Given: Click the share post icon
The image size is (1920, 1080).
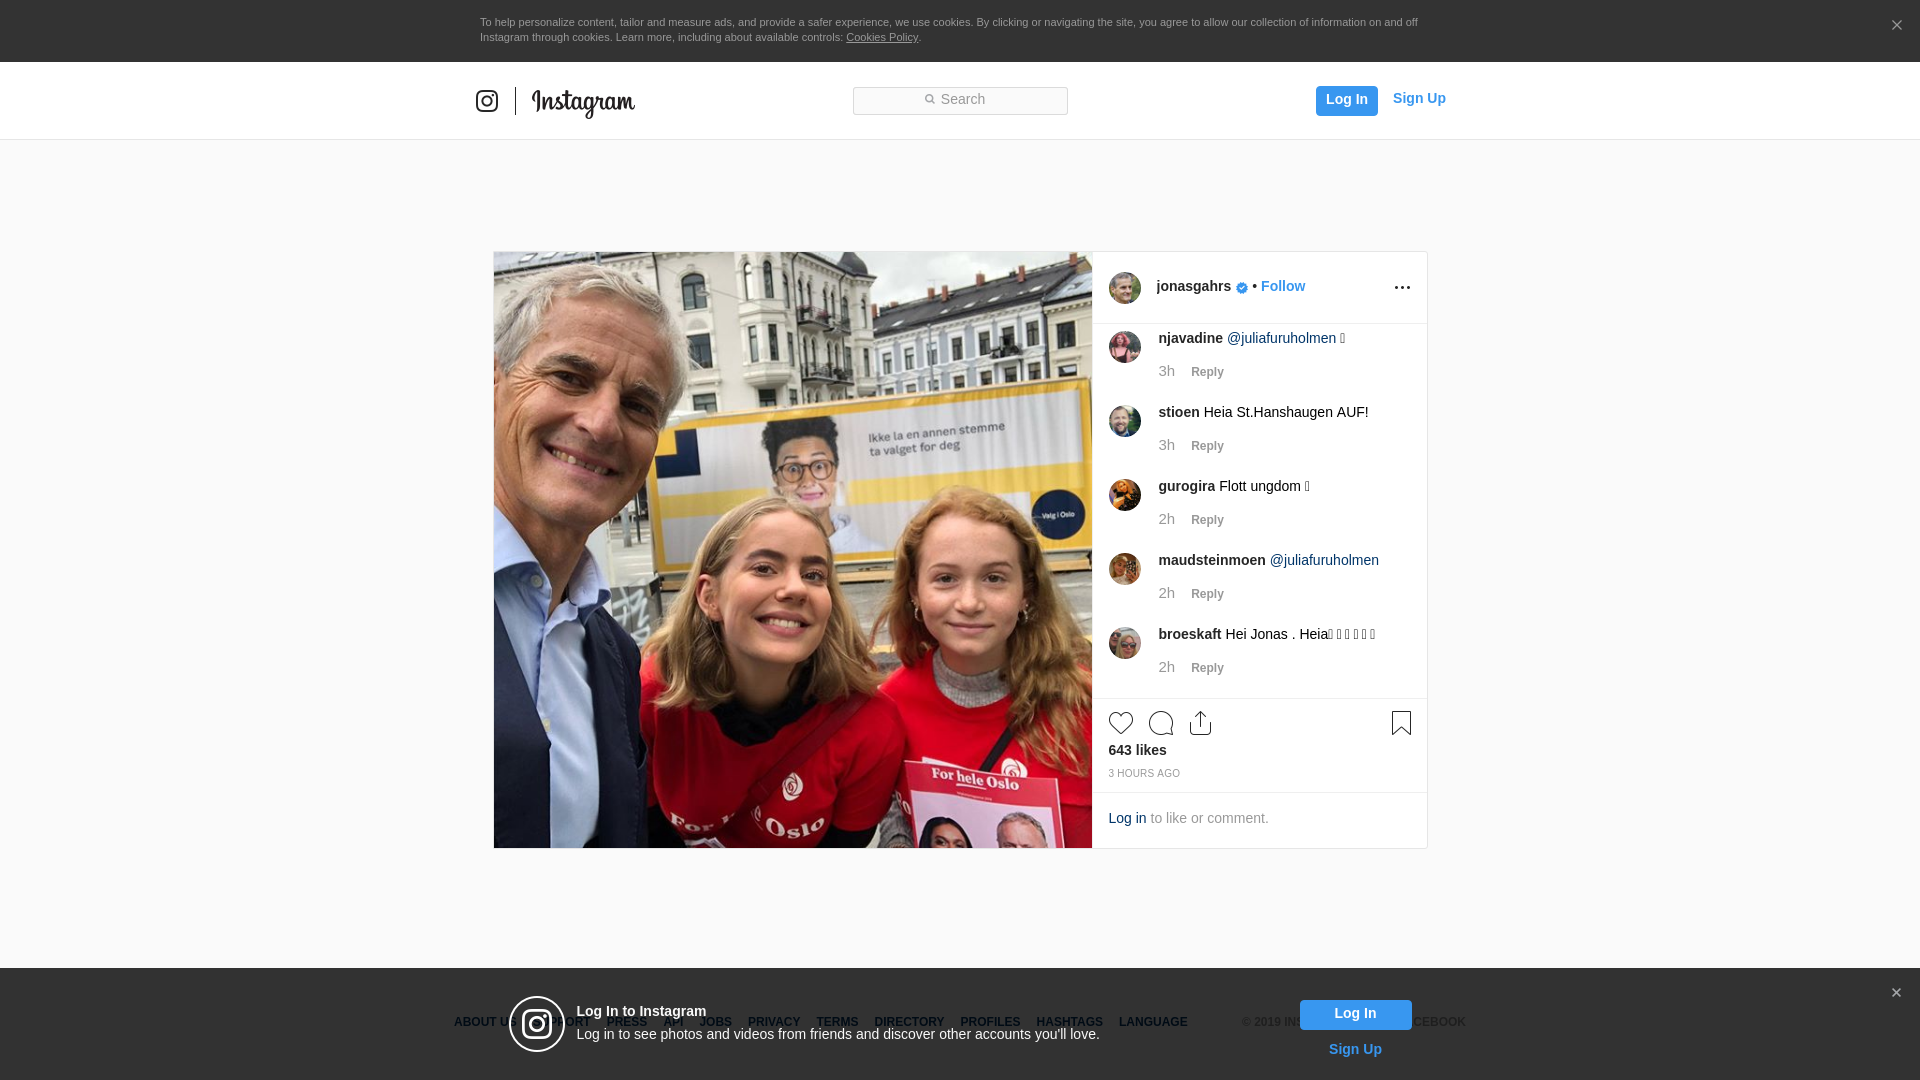Looking at the screenshot, I should tap(1200, 723).
